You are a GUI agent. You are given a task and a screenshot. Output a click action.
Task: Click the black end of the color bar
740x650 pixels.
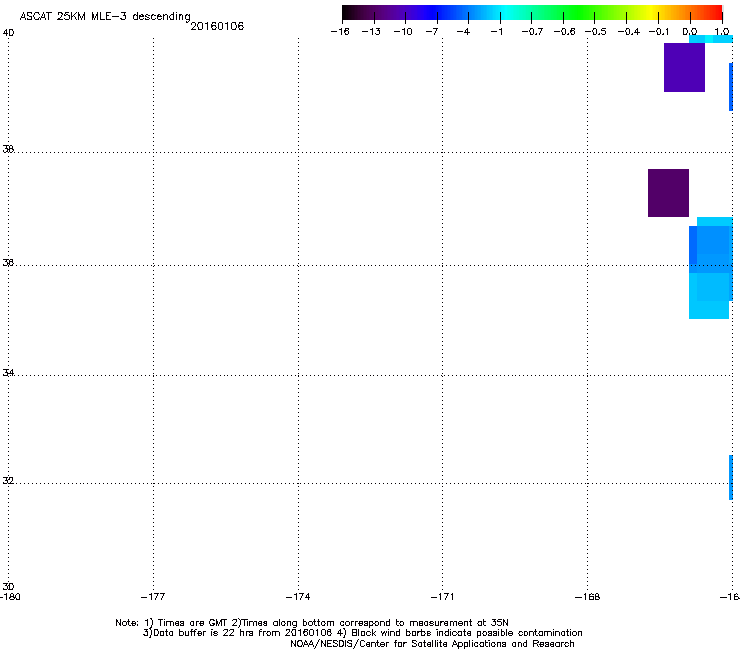(349, 12)
